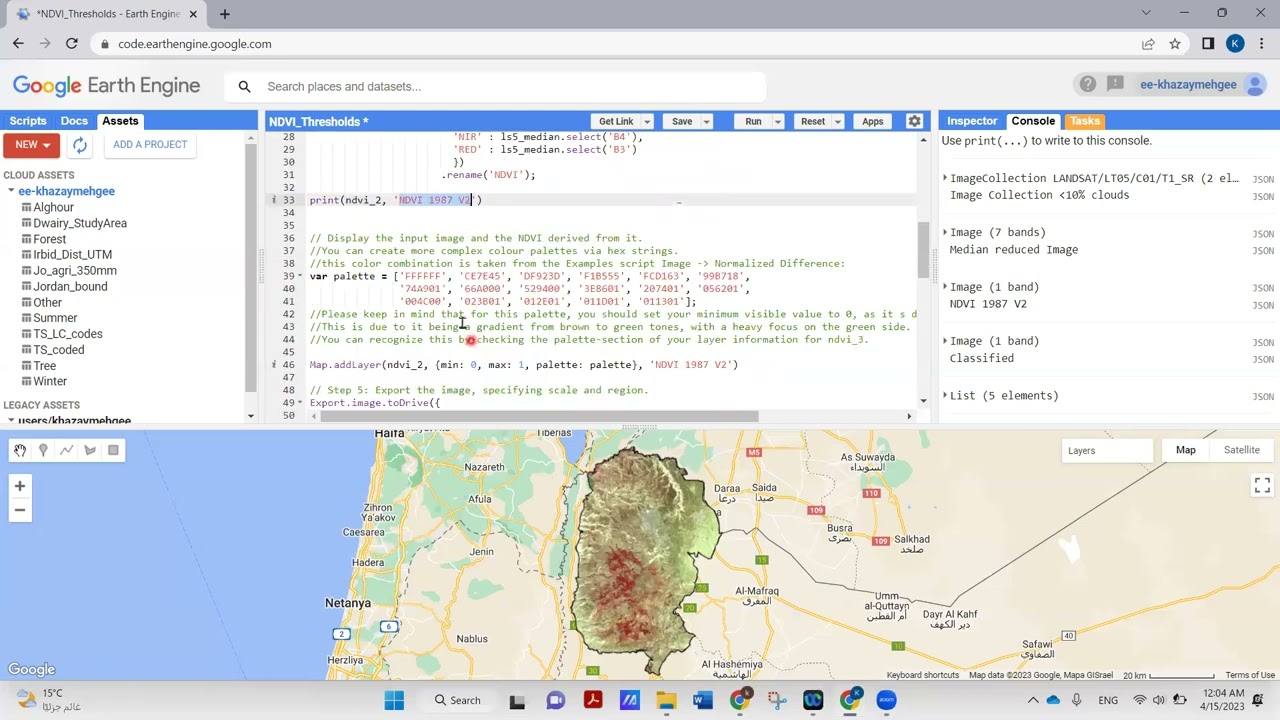Image resolution: width=1280 pixels, height=720 pixels.
Task: Click the code editor vertical scrollbar
Action: pos(923,250)
